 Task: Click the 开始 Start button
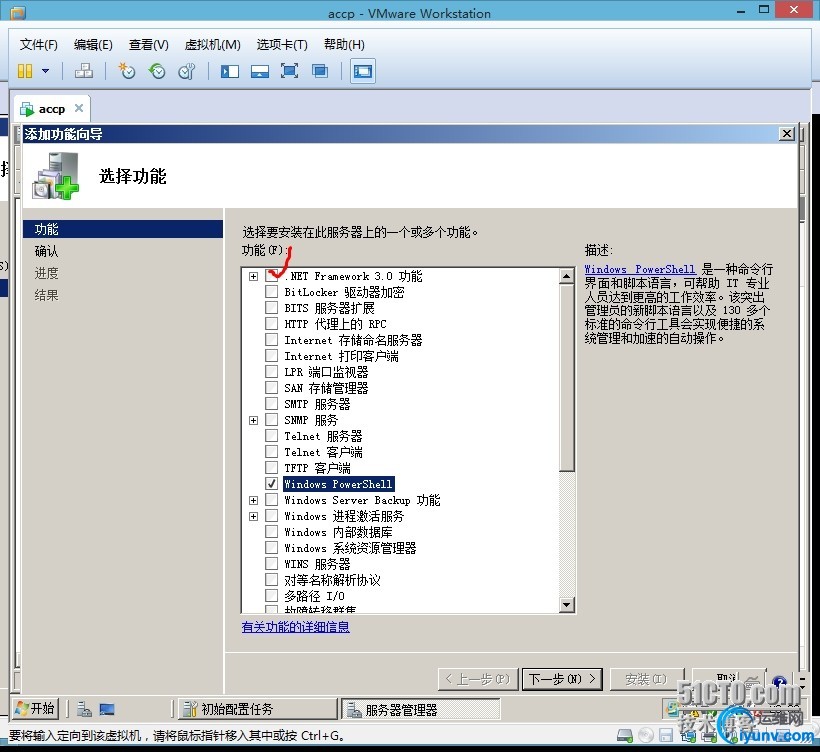coord(35,709)
